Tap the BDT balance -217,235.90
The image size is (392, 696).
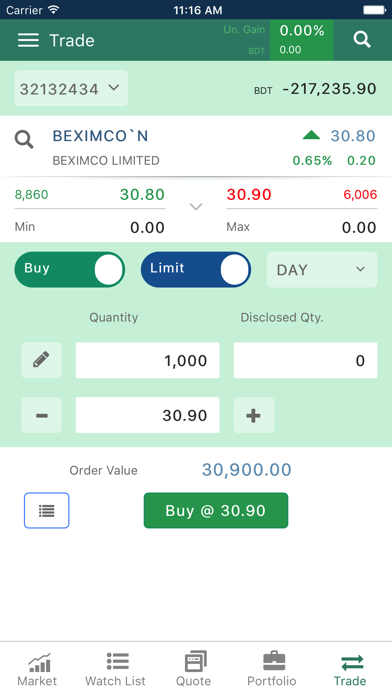pos(329,89)
